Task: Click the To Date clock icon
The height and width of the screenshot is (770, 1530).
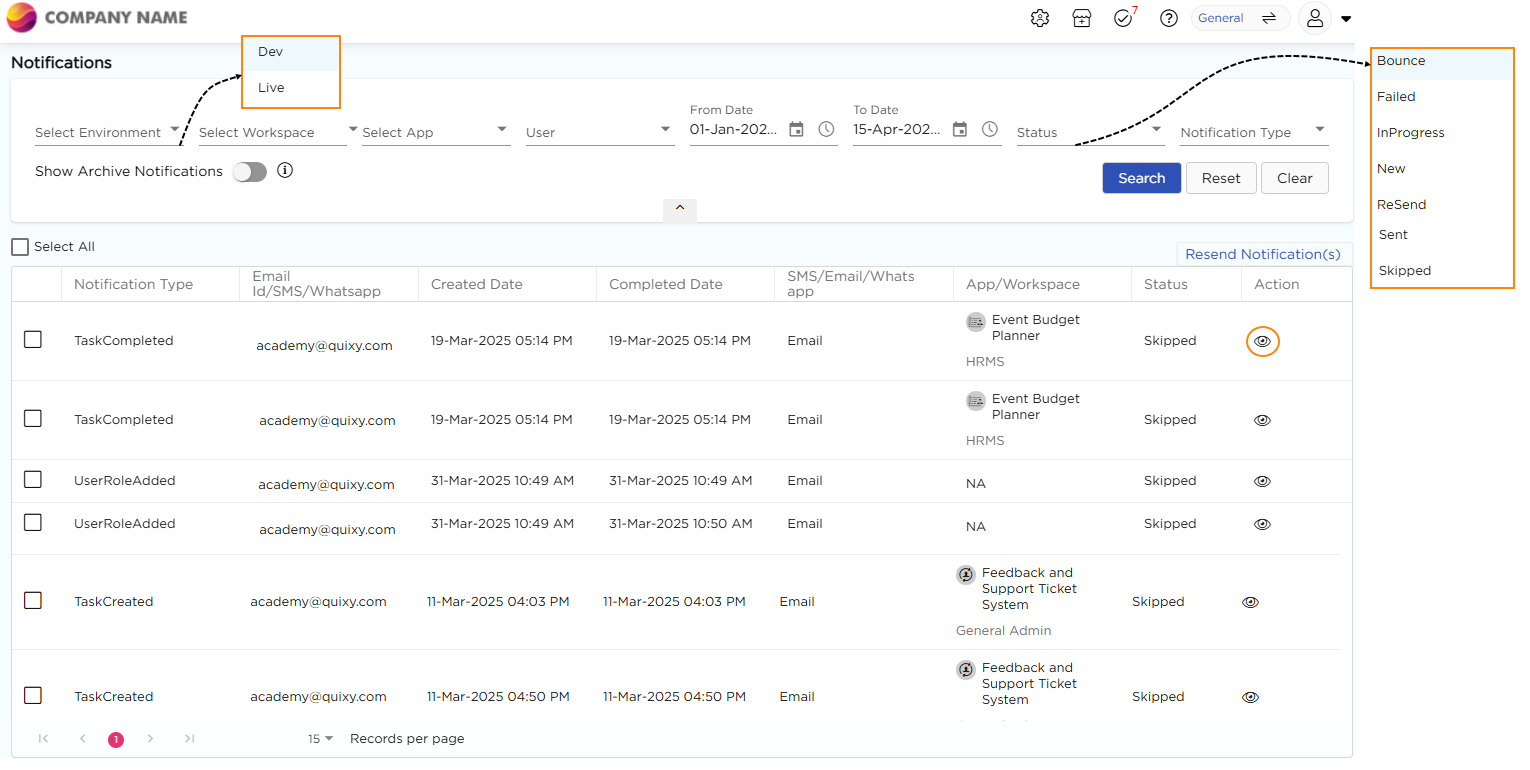Action: [x=989, y=130]
